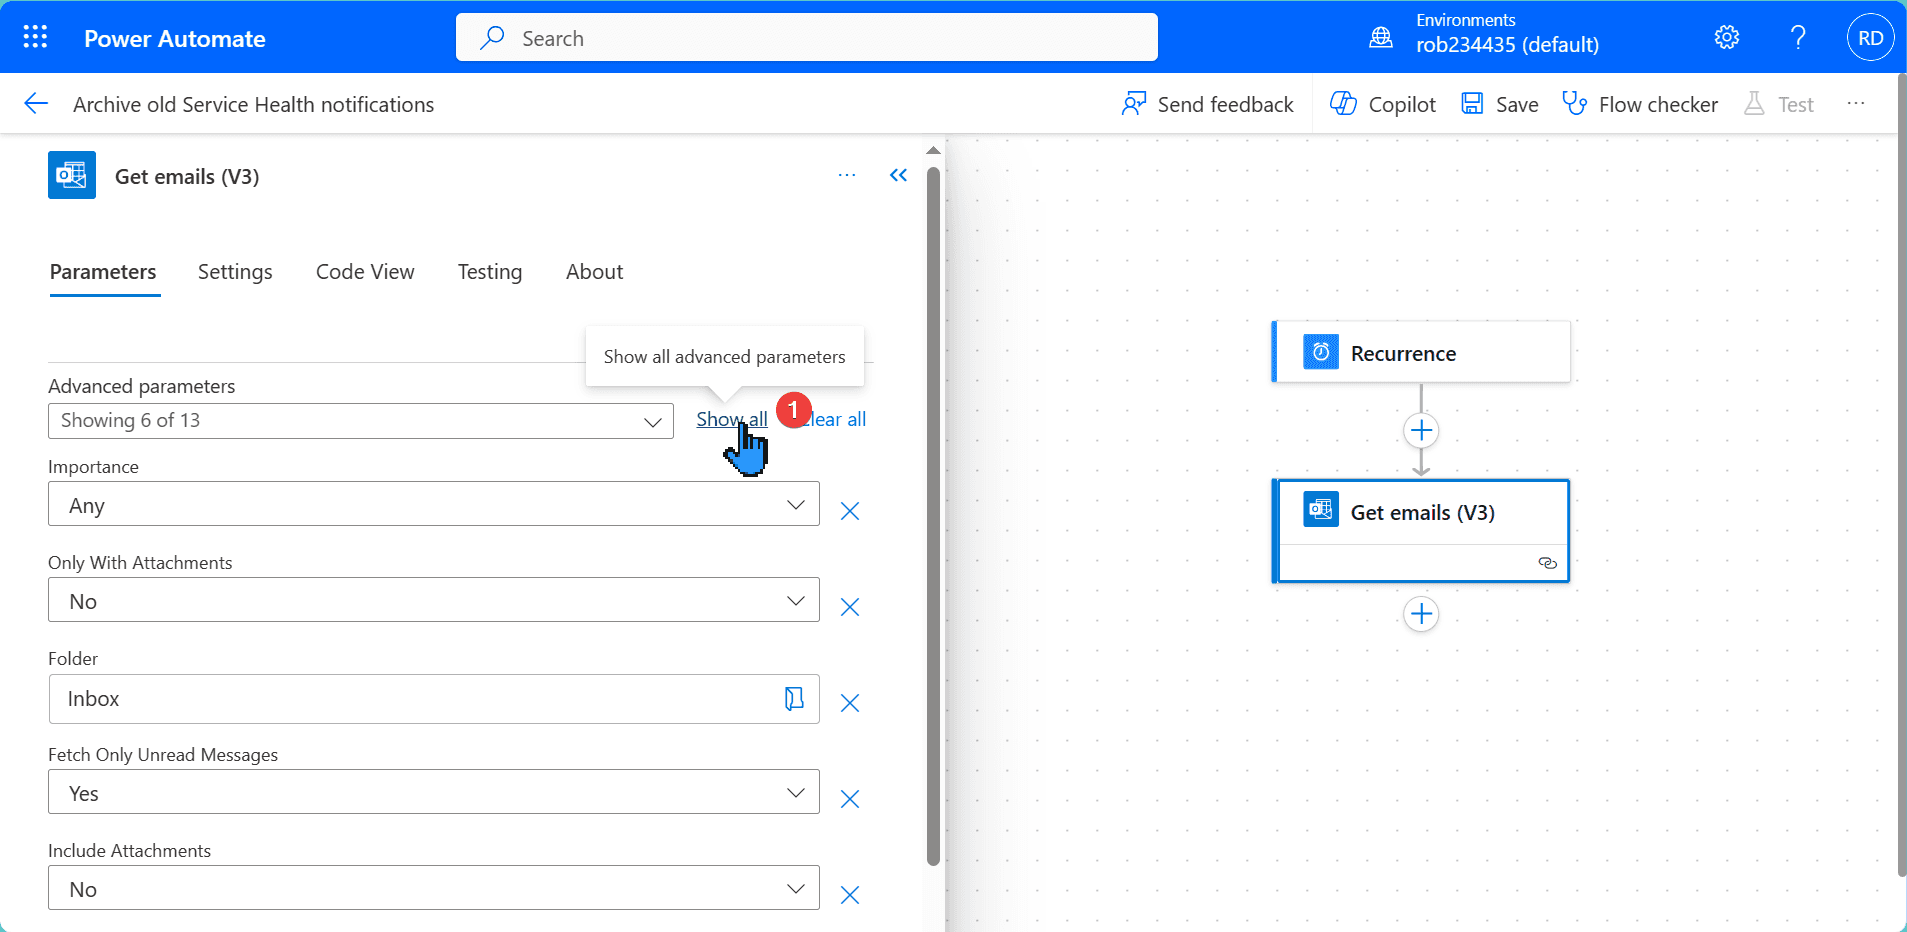Screen dimensions: 1907x932
Task: Open the app launcher grid
Action: [x=35, y=38]
